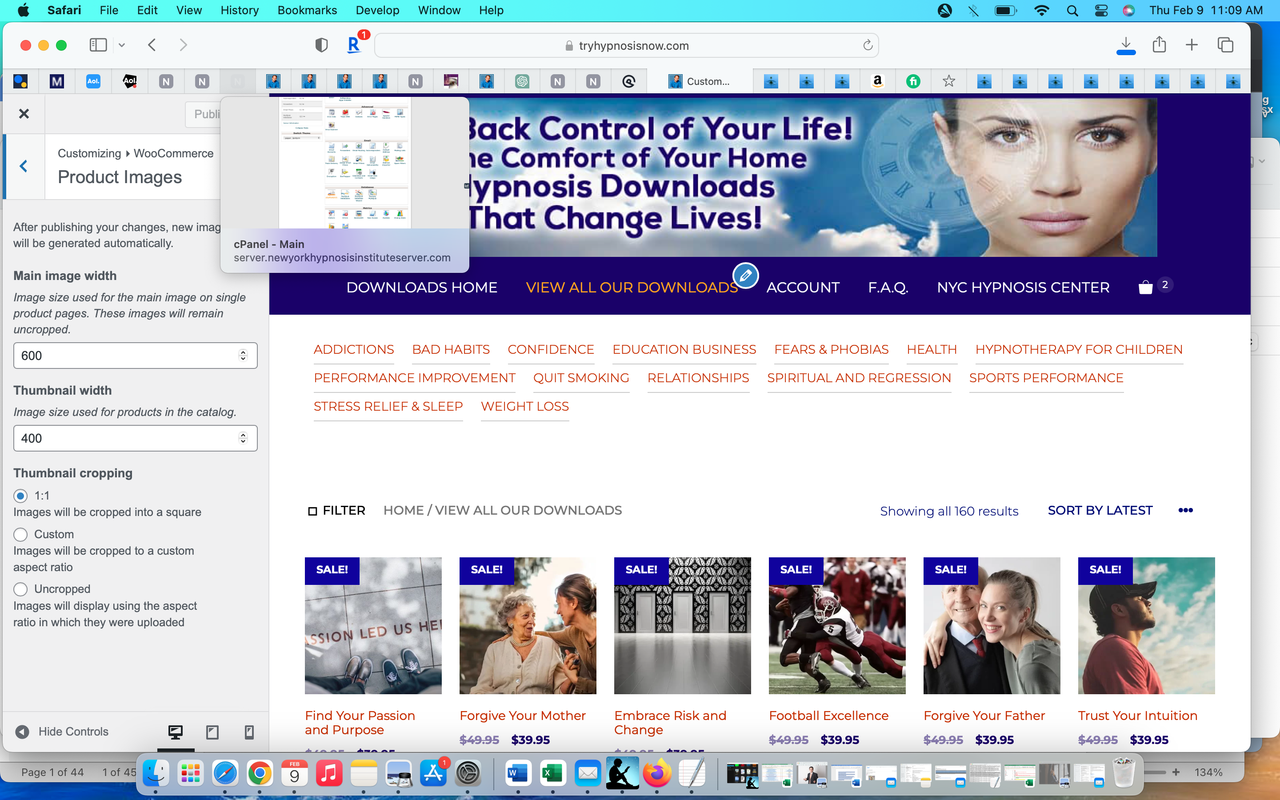
Task: Click the R extension icon with badge
Action: click(355, 44)
